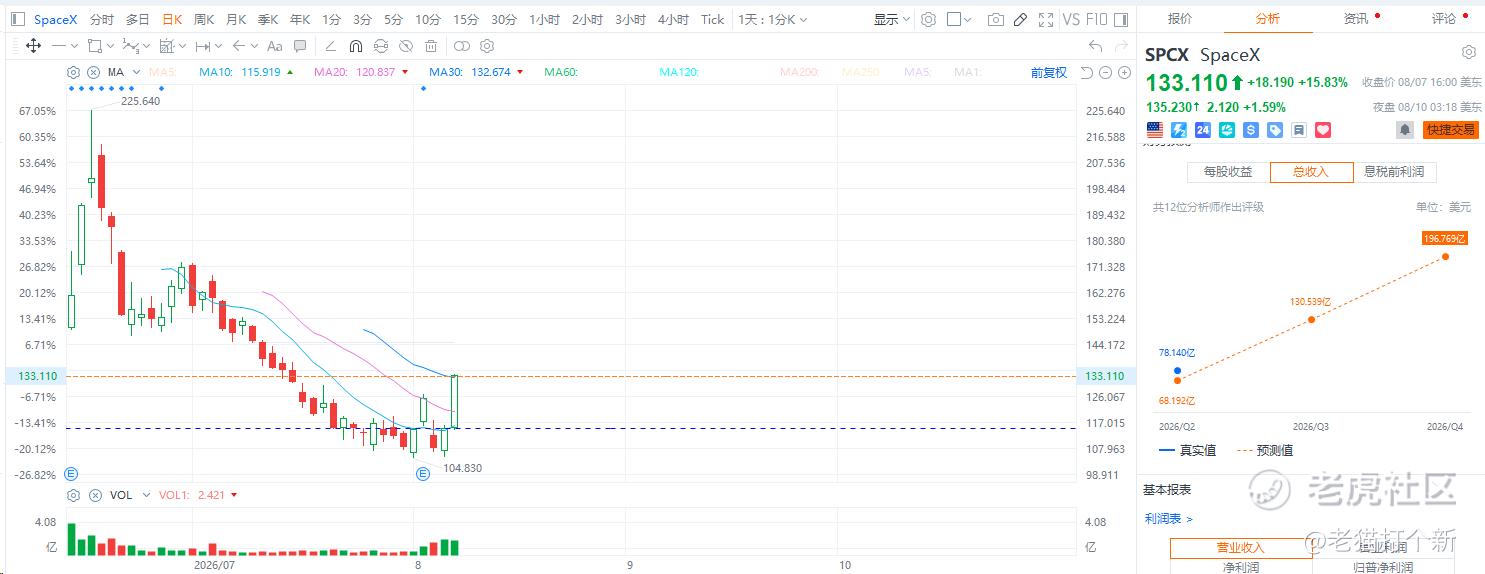1485x574 pixels.
Task: Remove the VOL indicator with X icon
Action: (96, 495)
